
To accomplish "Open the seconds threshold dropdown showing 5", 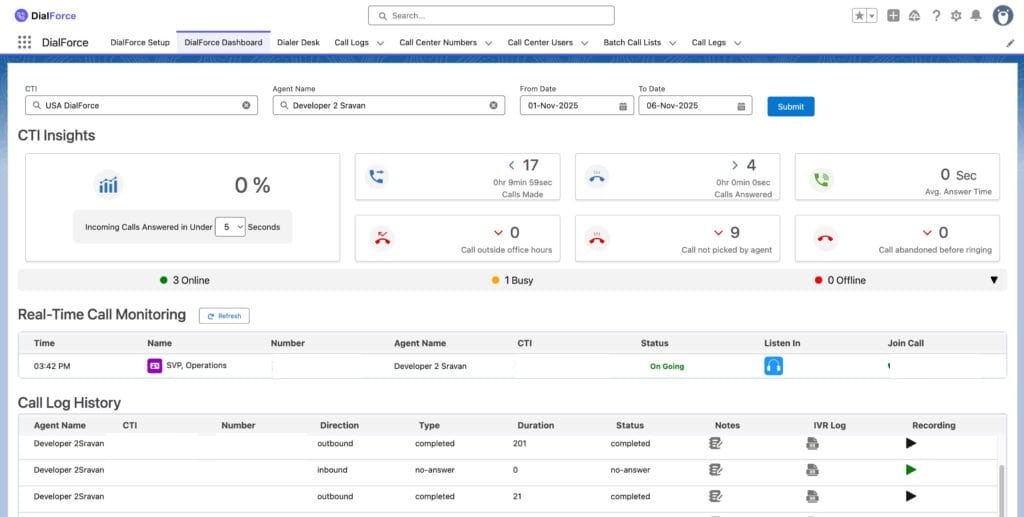I will coord(230,227).
